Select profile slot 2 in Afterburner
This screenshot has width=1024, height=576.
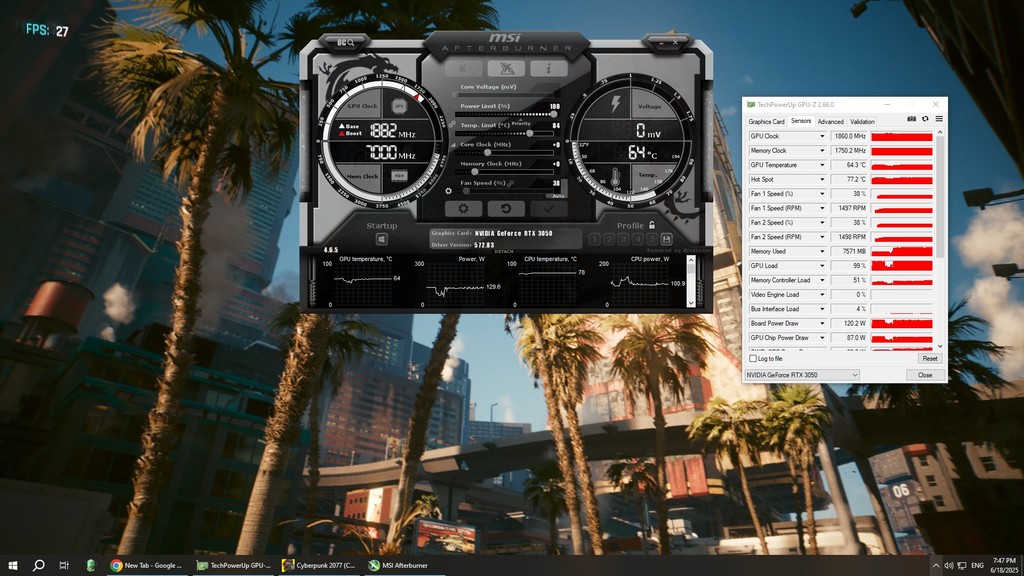coord(609,240)
